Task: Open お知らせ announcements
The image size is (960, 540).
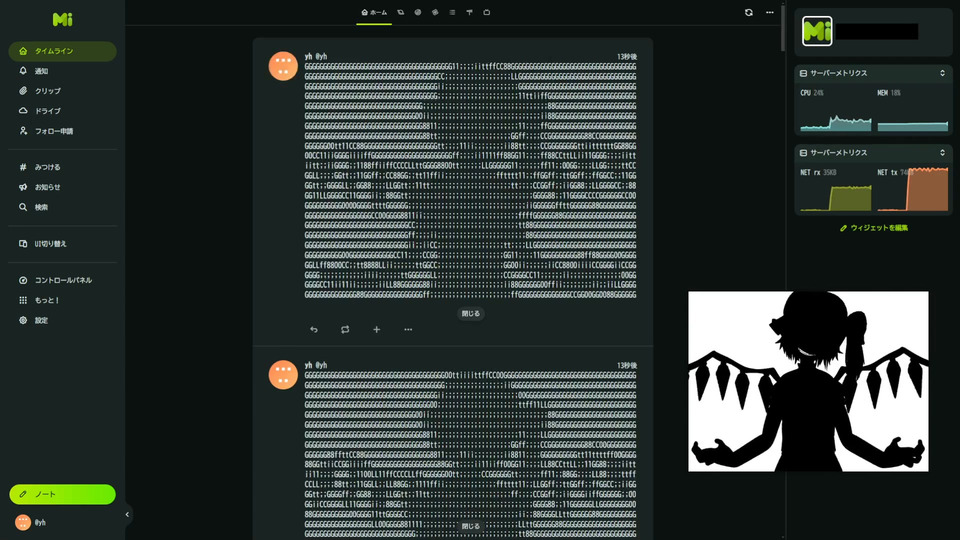Action: click(x=62, y=187)
